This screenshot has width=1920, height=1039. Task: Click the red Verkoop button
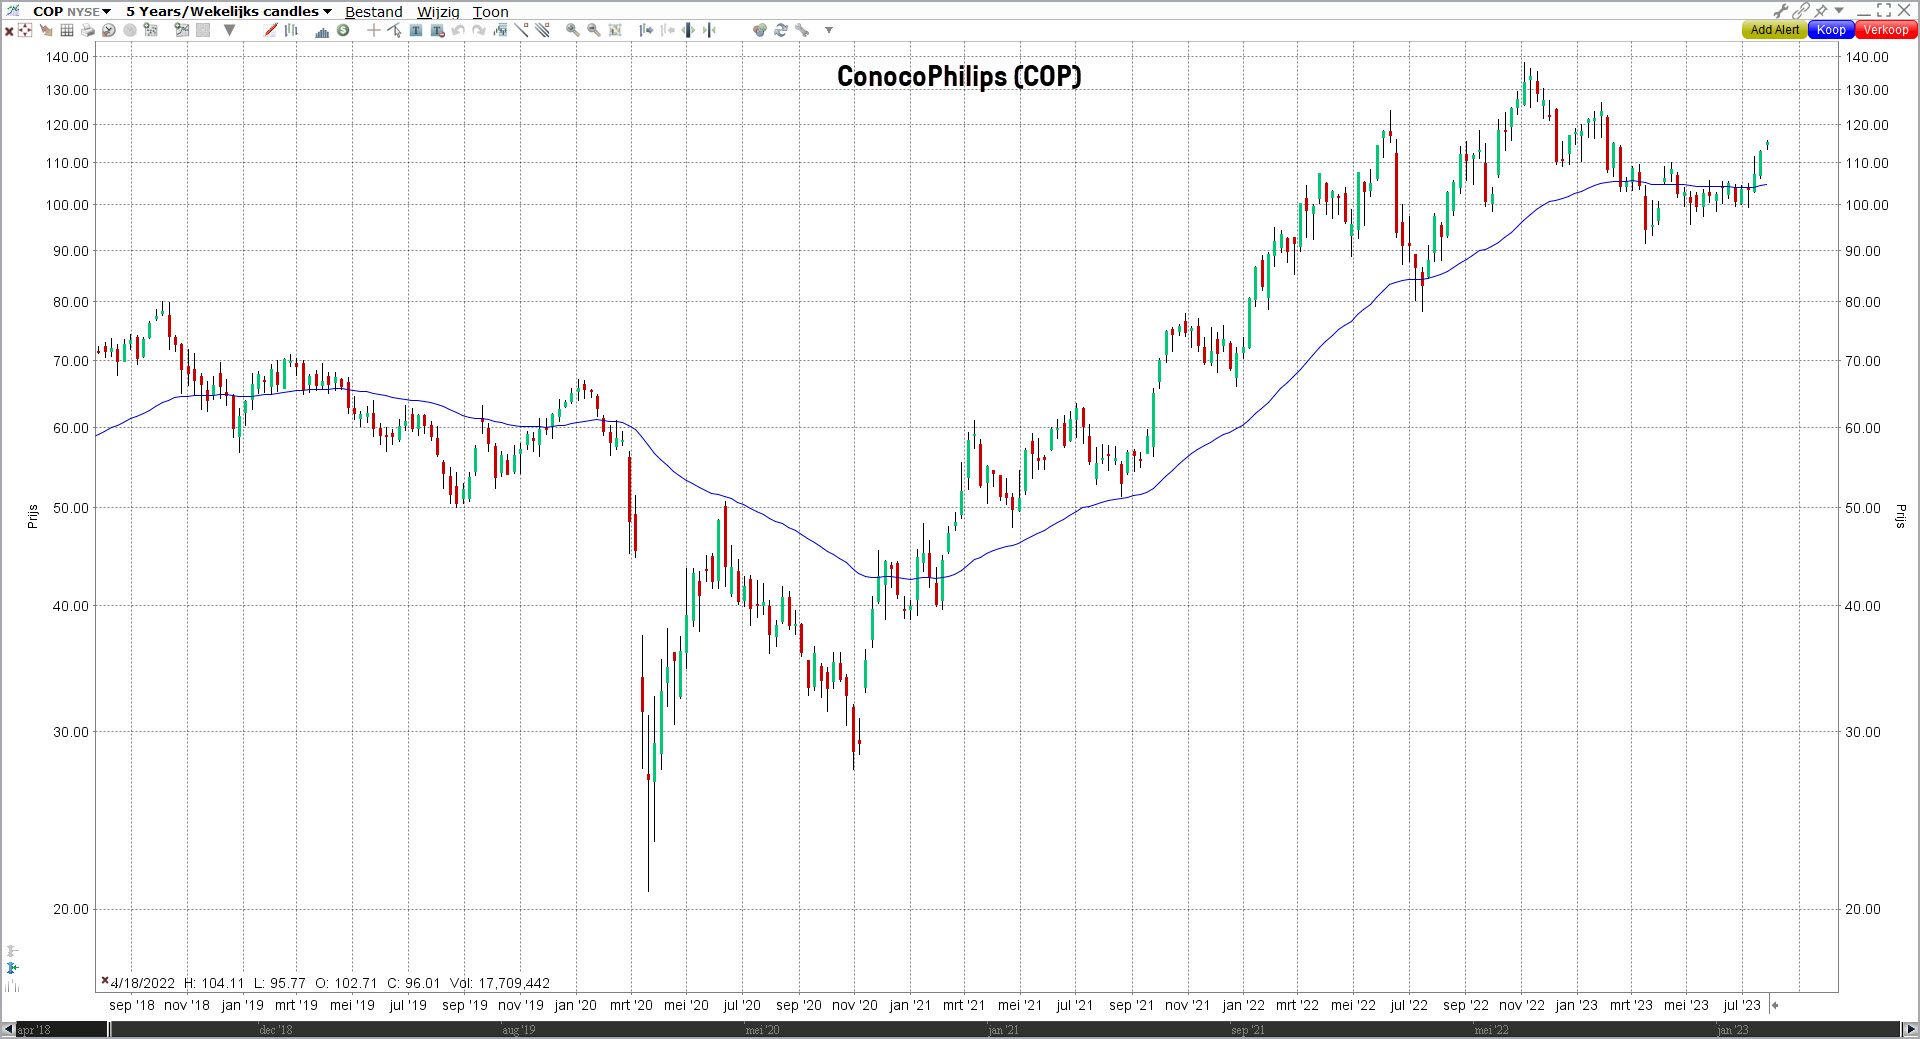tap(1886, 30)
